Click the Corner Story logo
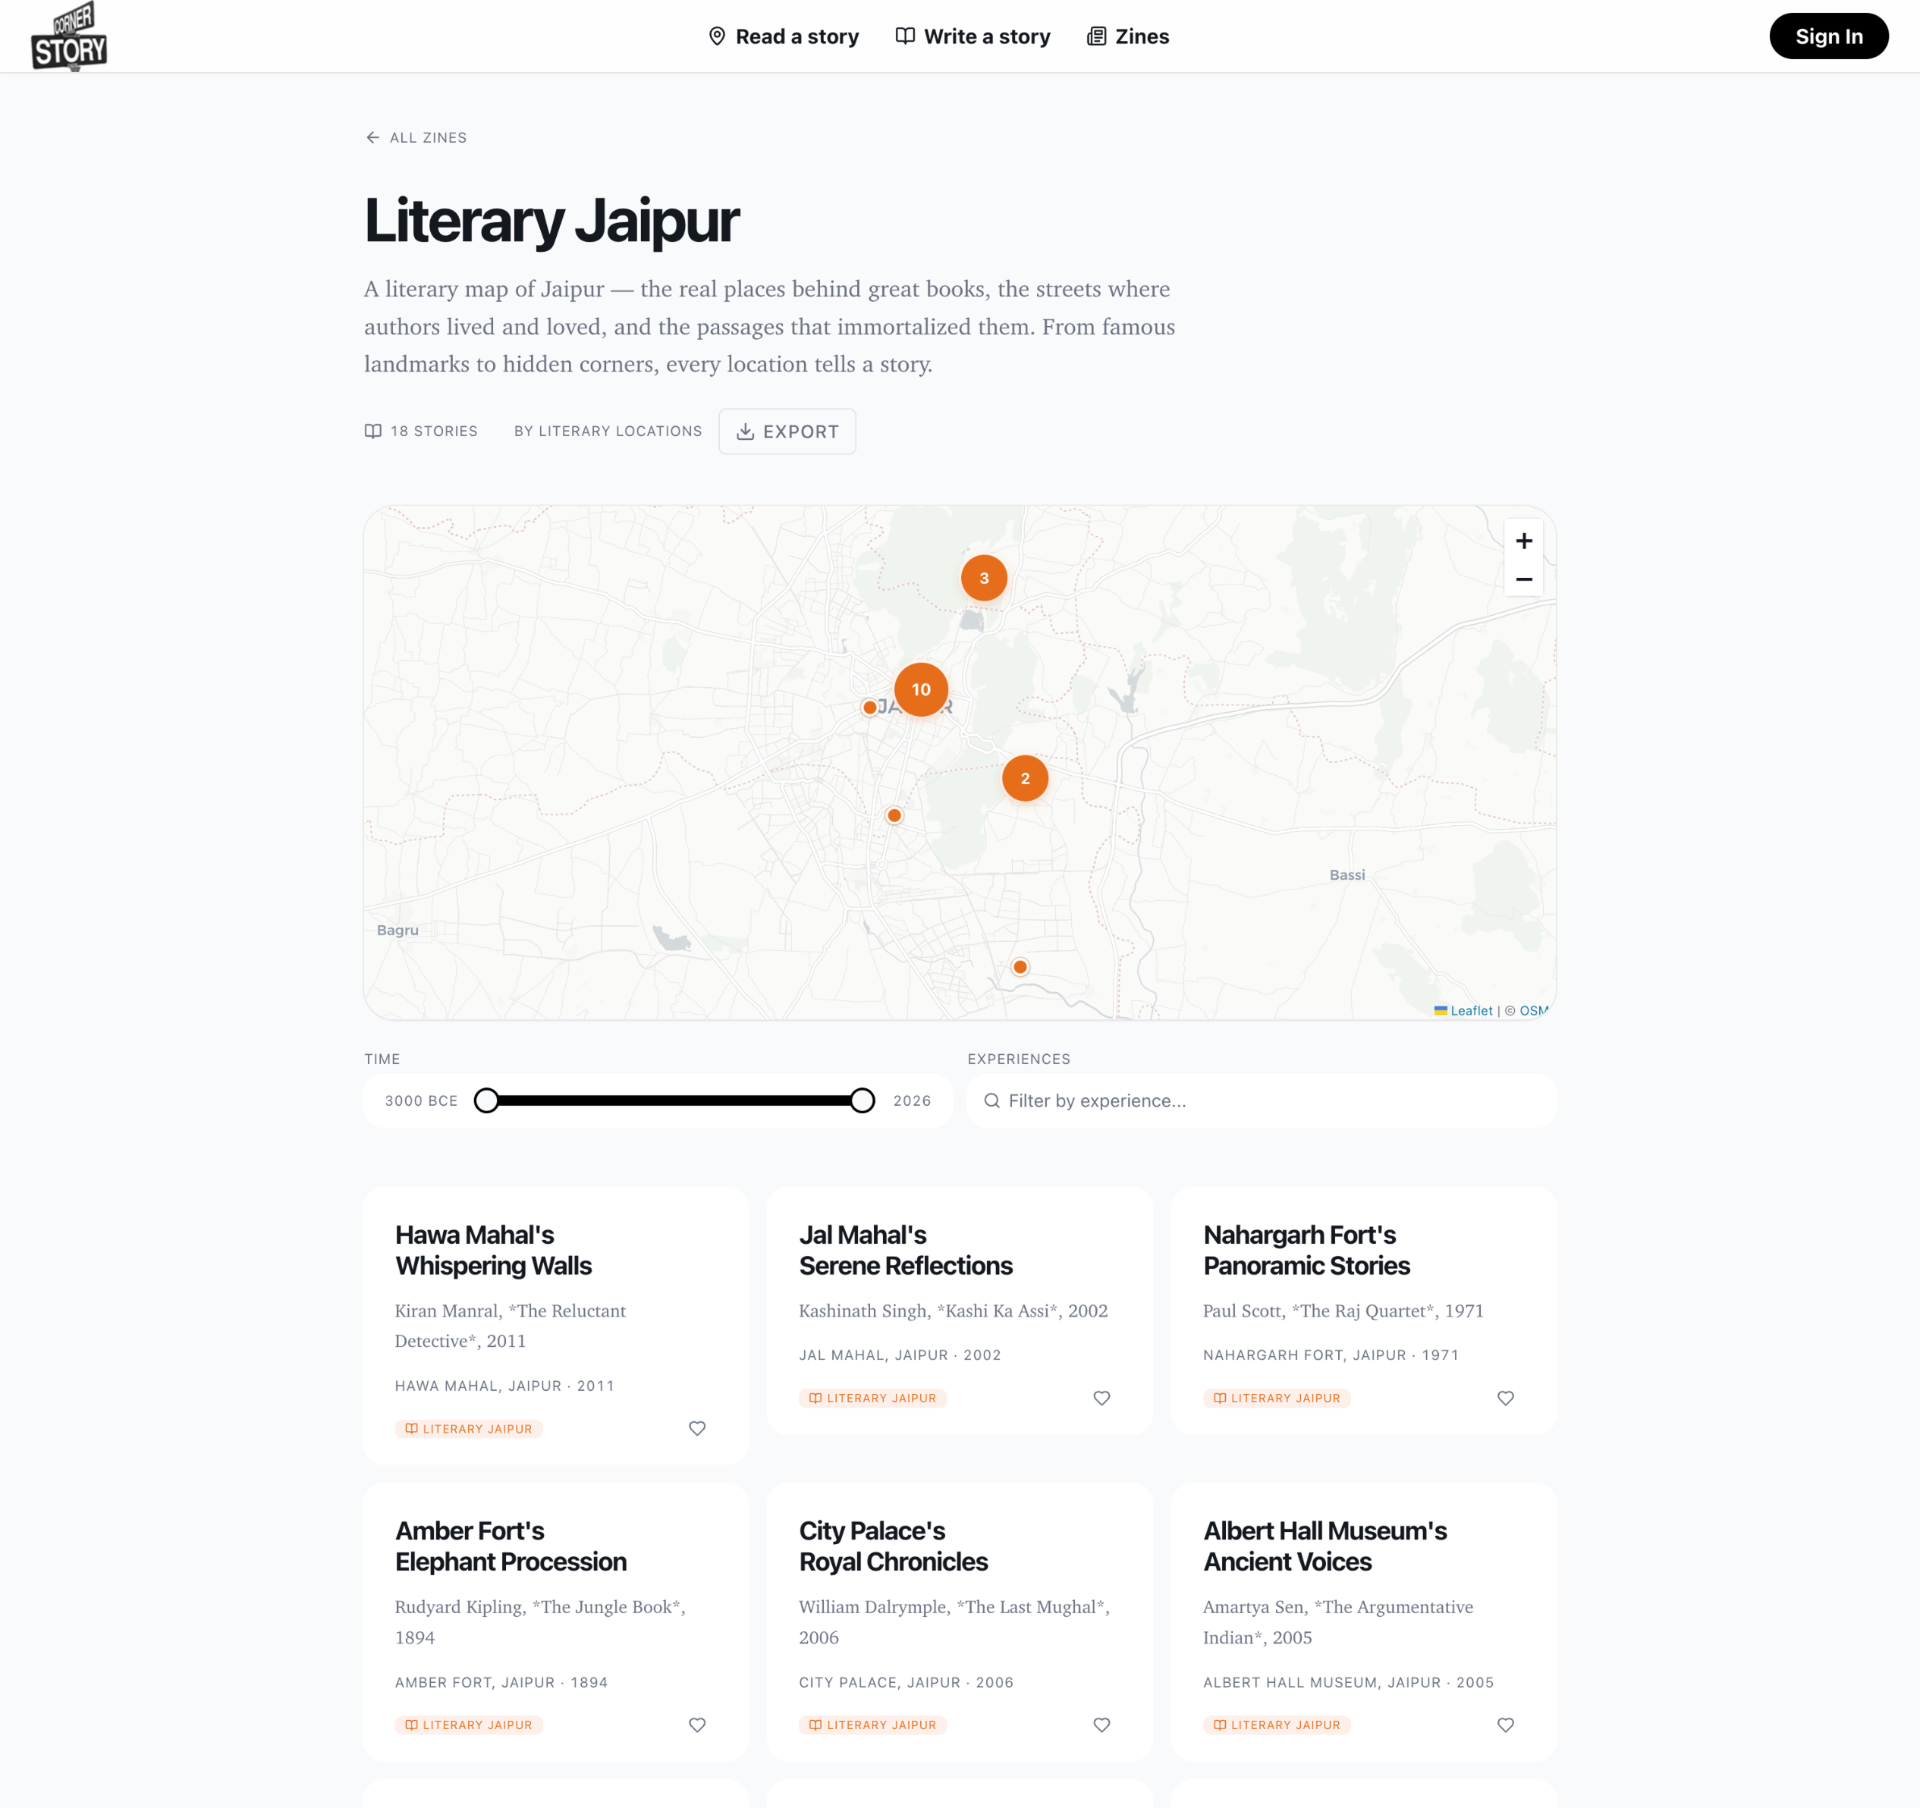The width and height of the screenshot is (1920, 1808). click(x=69, y=37)
